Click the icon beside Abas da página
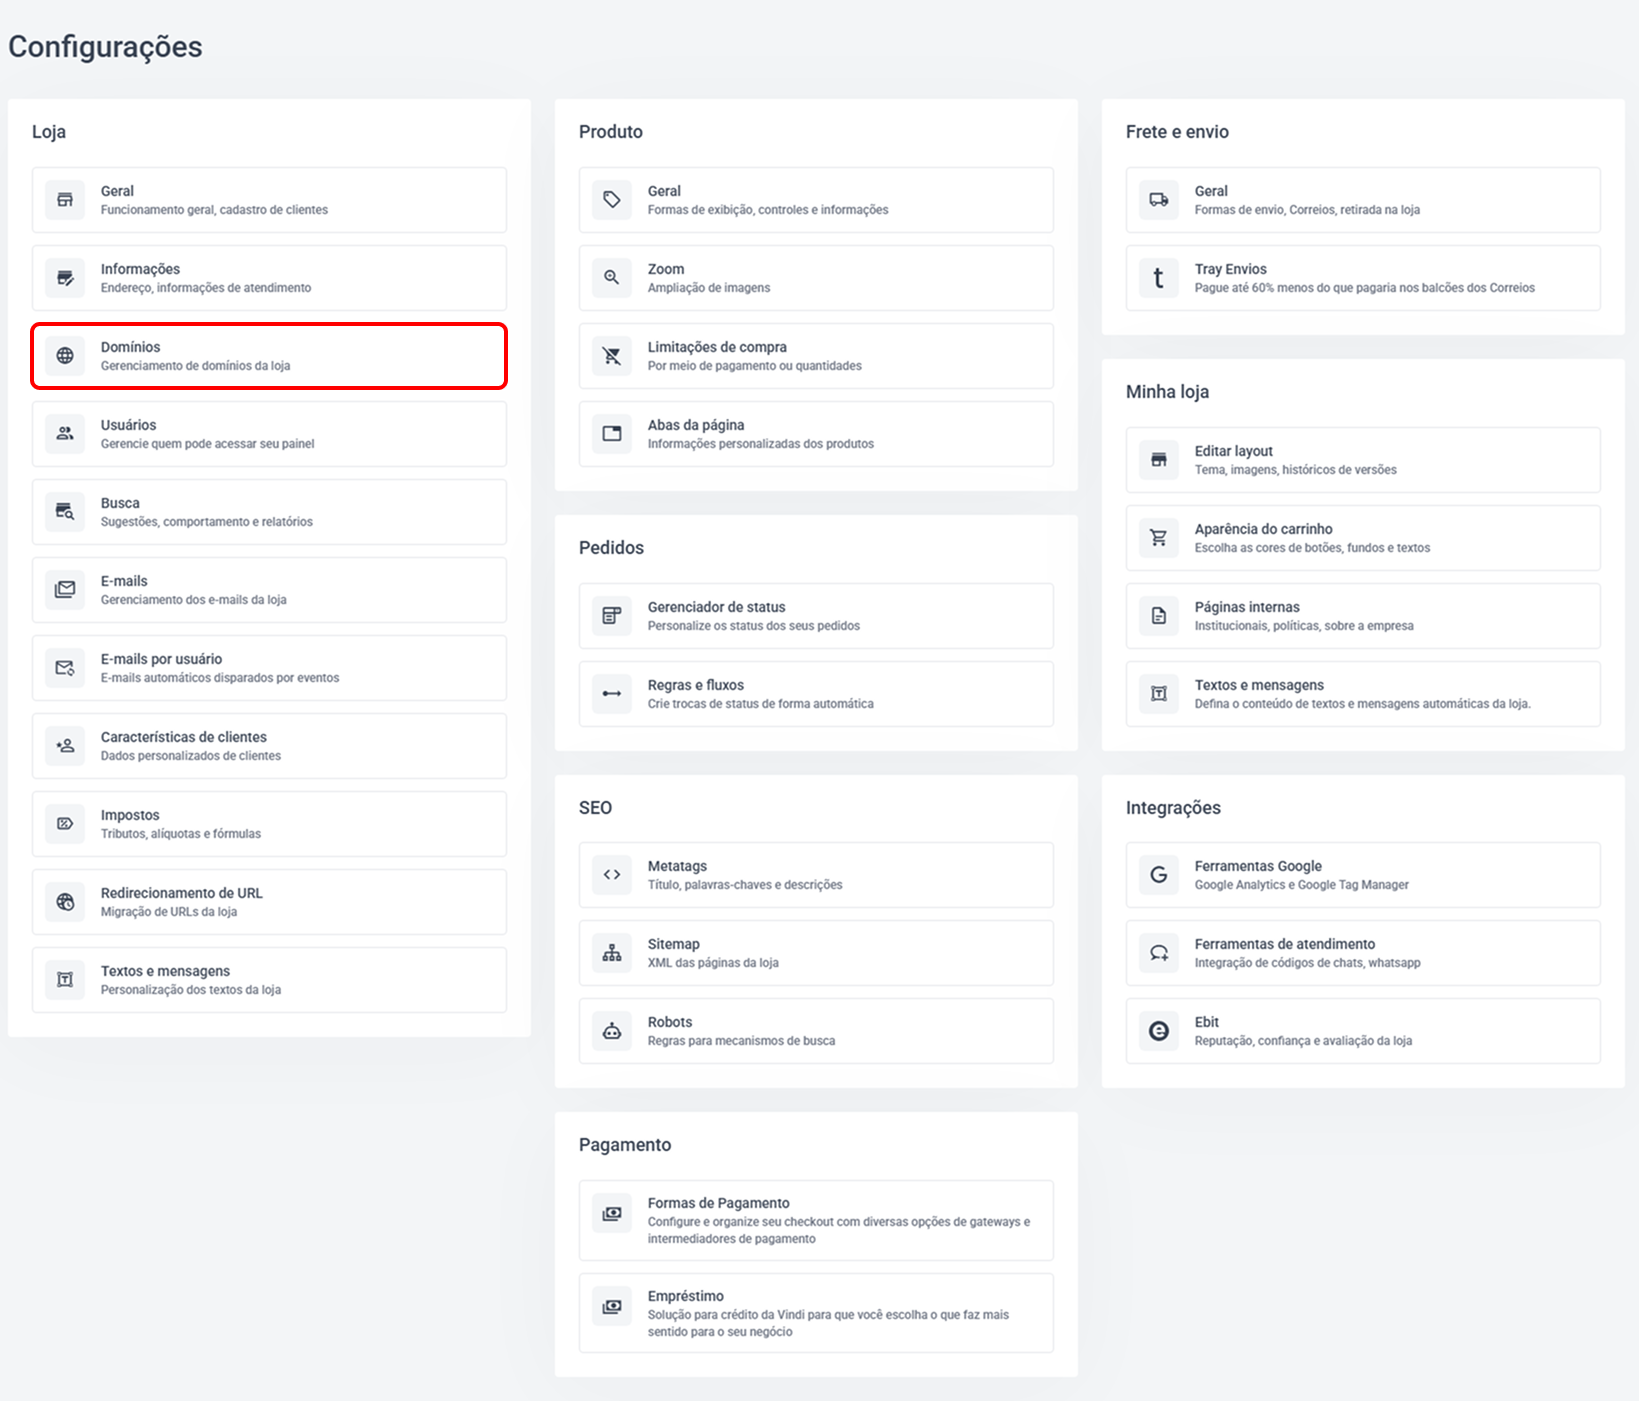This screenshot has height=1401, width=1639. pos(612,434)
